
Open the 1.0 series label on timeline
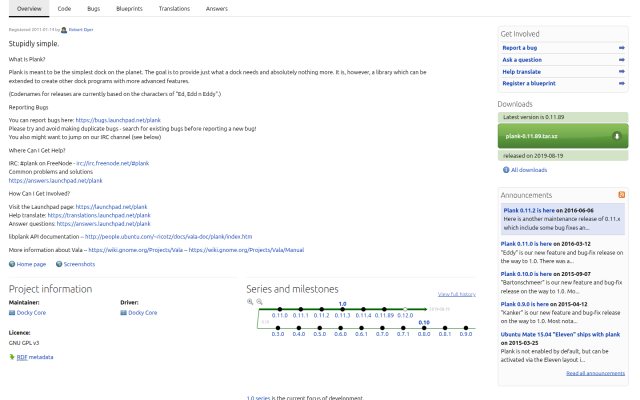point(342,304)
